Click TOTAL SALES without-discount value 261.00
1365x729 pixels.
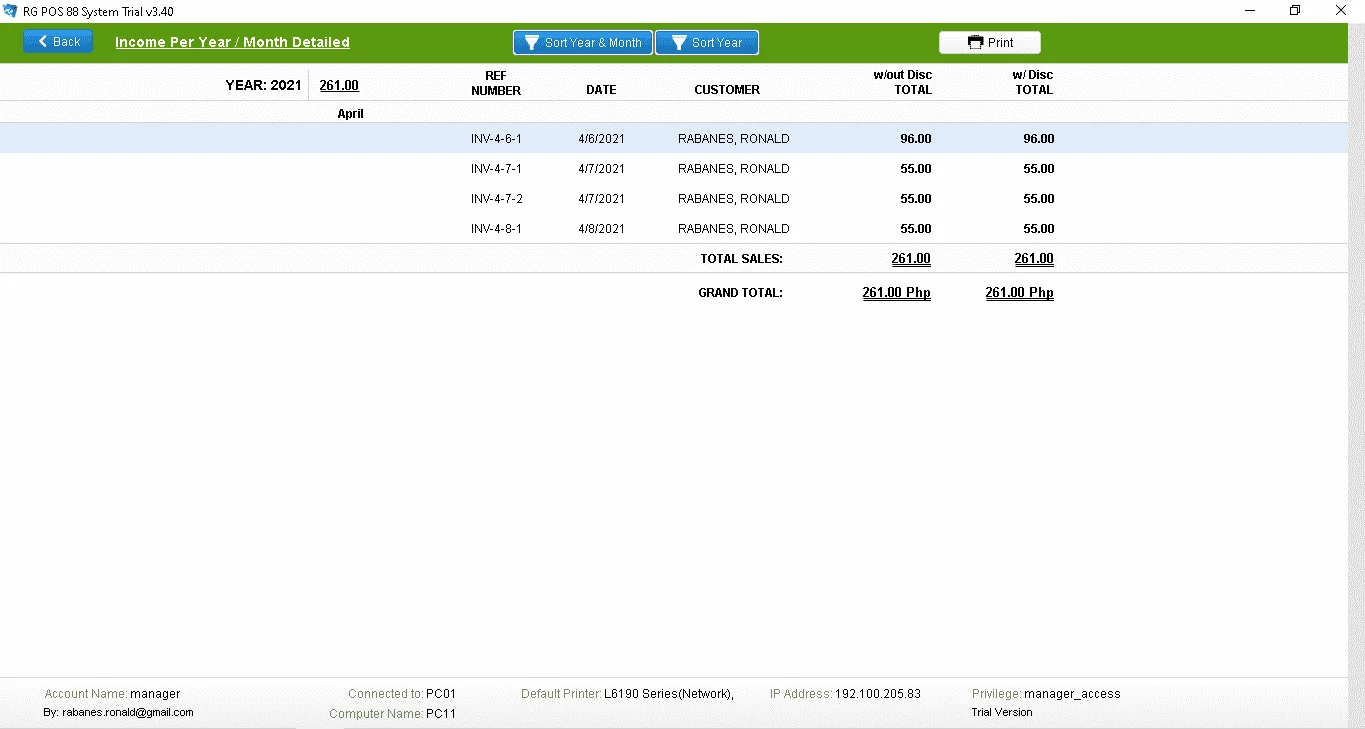(x=911, y=259)
